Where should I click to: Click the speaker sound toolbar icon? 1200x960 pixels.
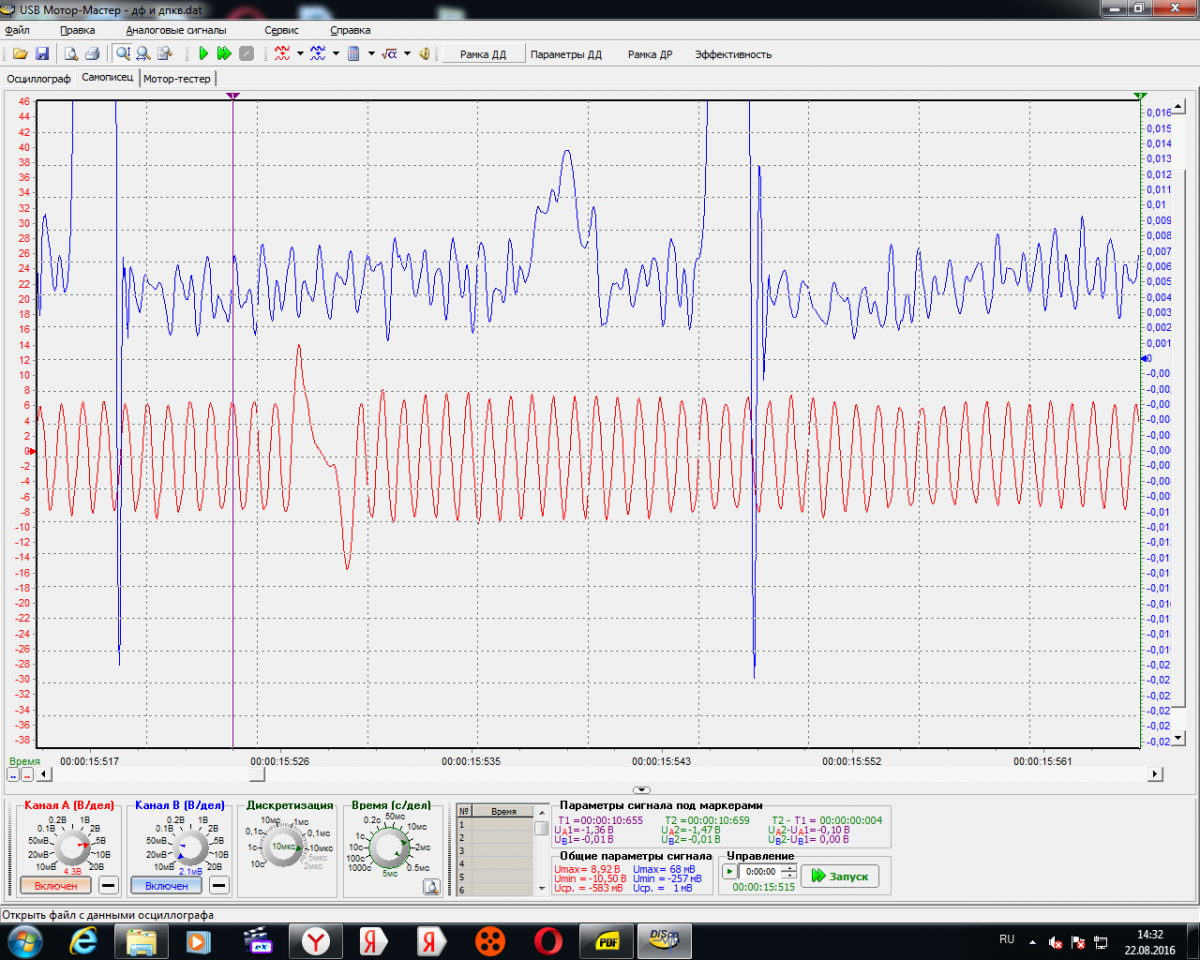point(425,54)
